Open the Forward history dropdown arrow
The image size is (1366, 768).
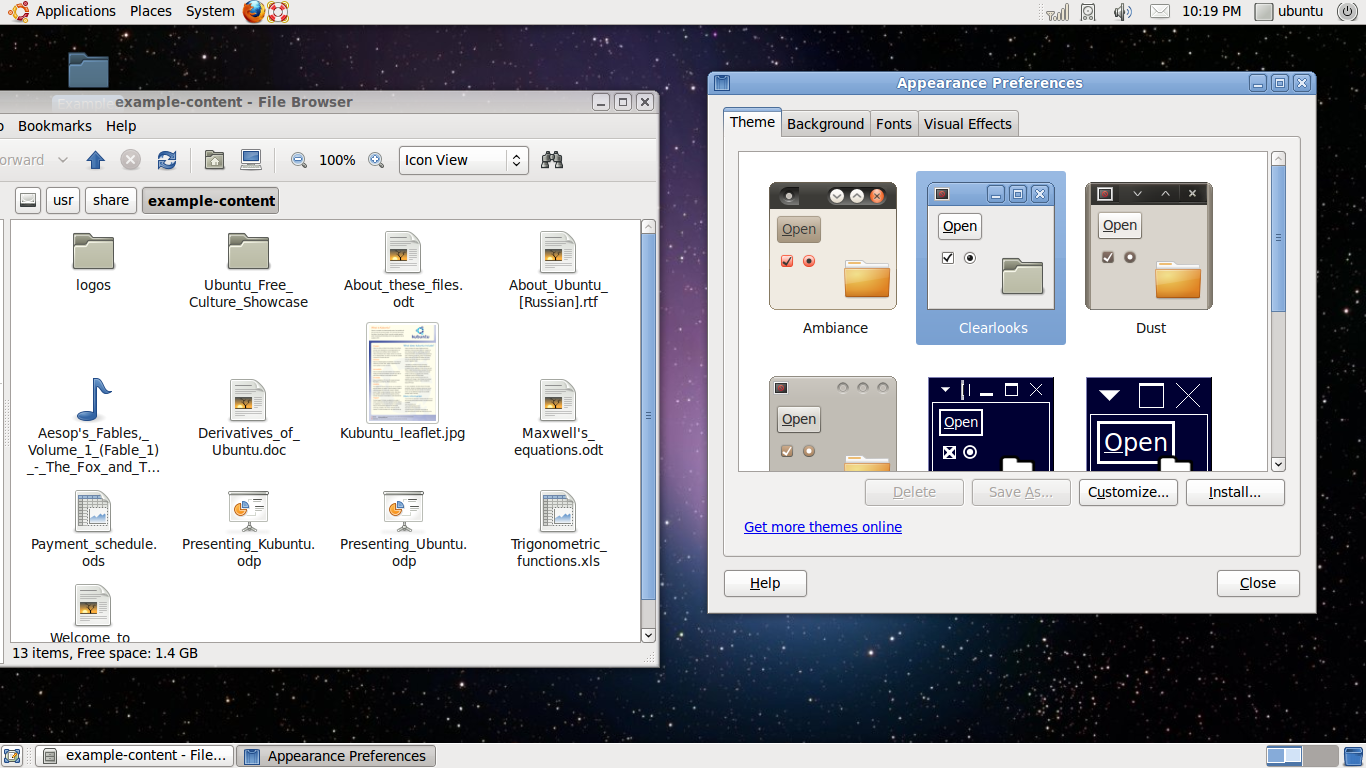(x=62, y=160)
